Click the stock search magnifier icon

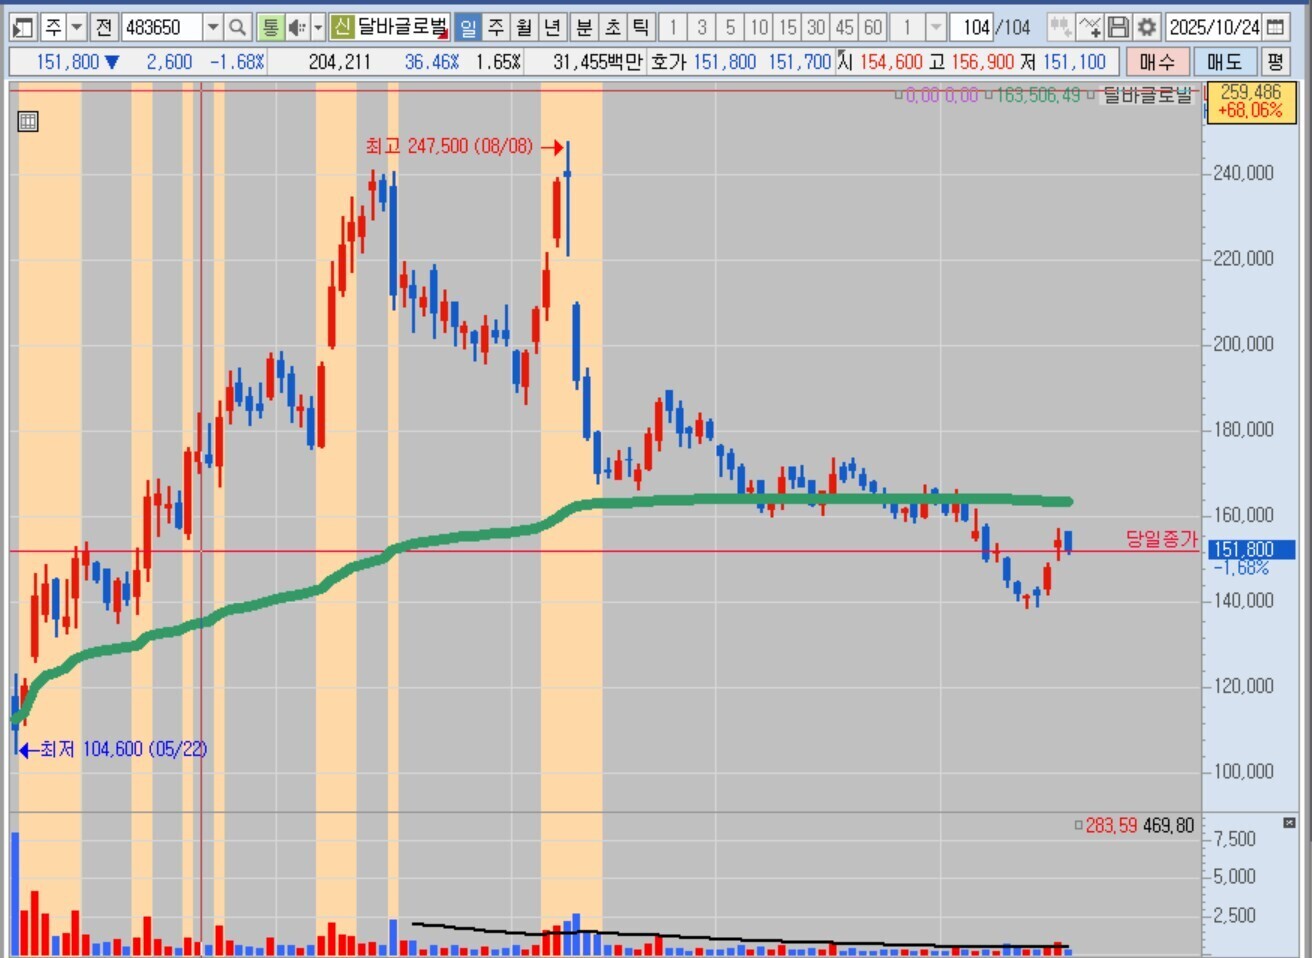point(237,27)
